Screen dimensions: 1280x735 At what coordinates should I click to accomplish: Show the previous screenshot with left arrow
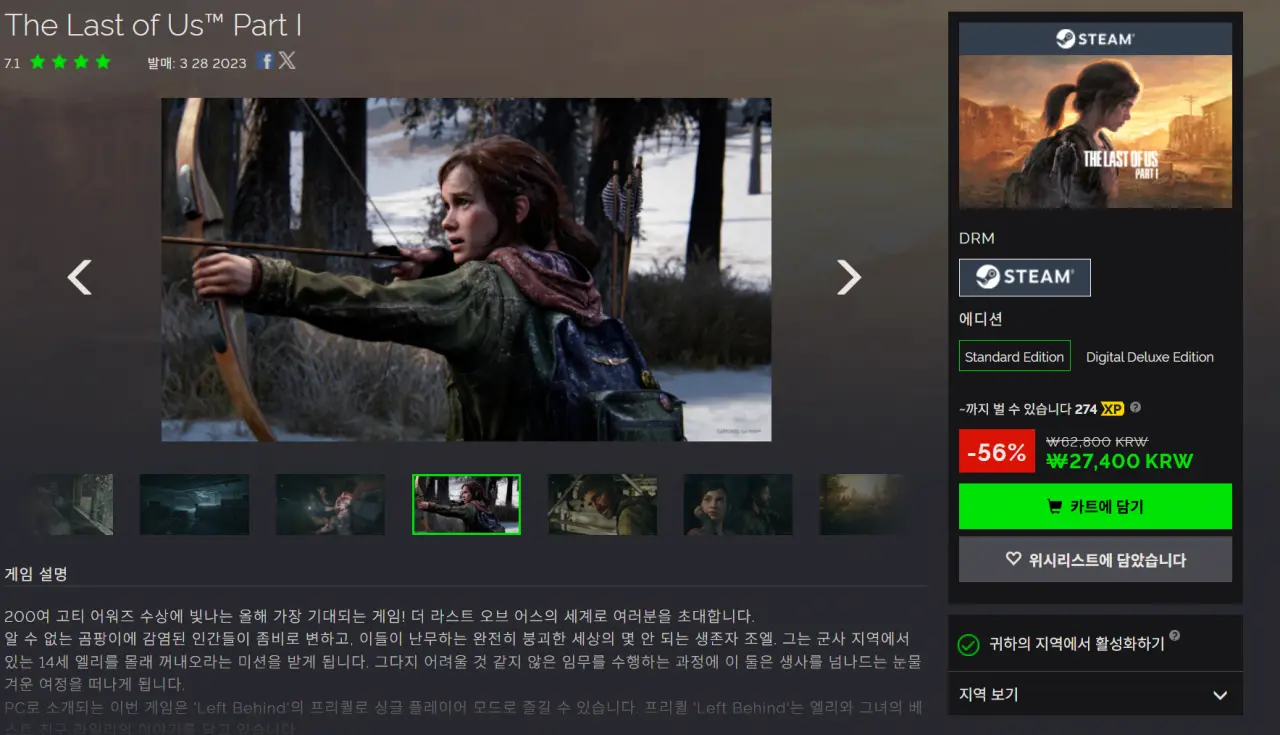coord(79,277)
